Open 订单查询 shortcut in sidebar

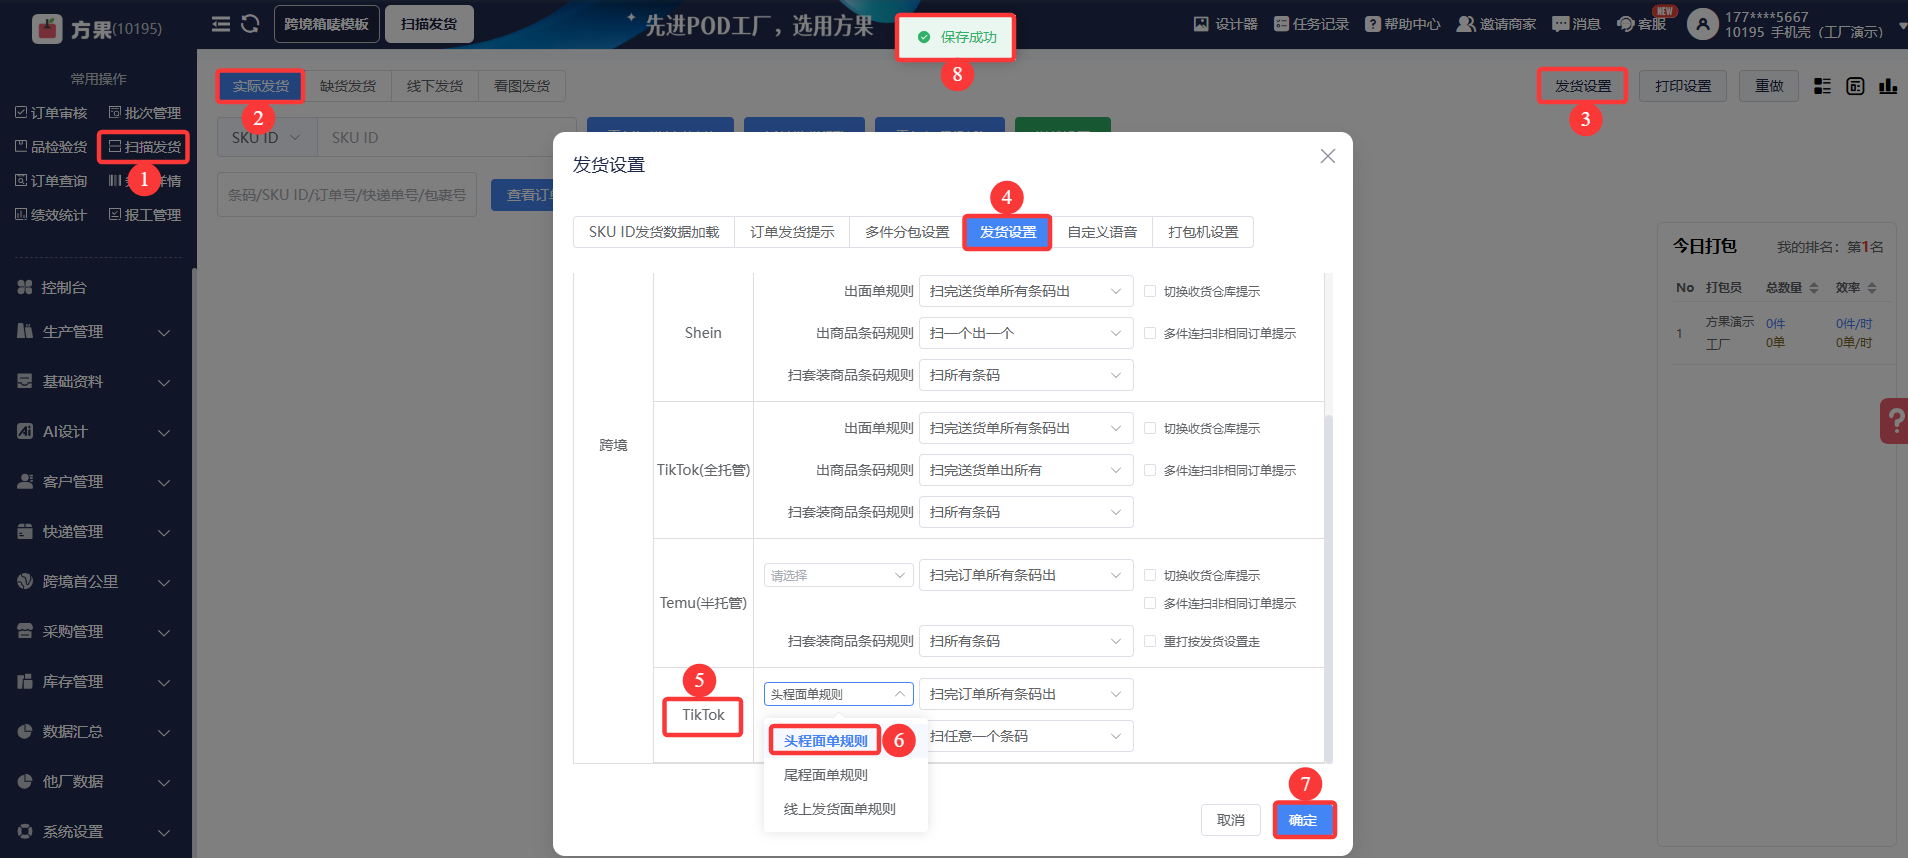(x=51, y=181)
